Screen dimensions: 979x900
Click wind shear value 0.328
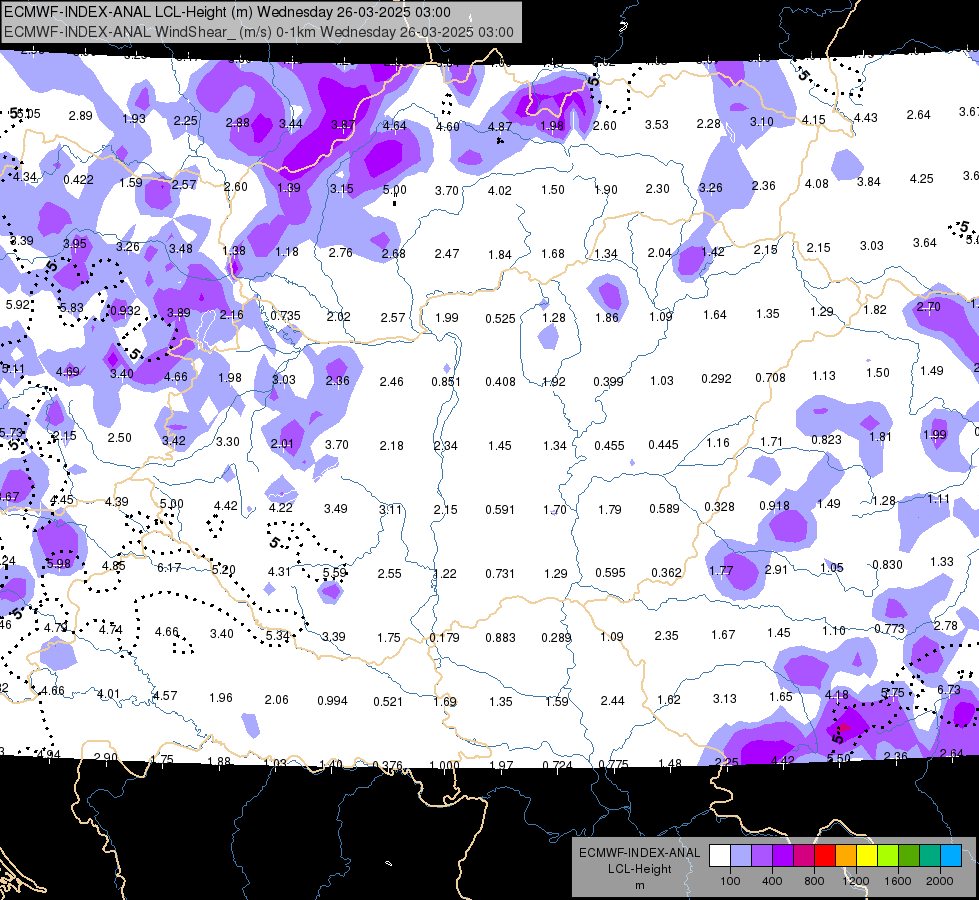tap(719, 507)
